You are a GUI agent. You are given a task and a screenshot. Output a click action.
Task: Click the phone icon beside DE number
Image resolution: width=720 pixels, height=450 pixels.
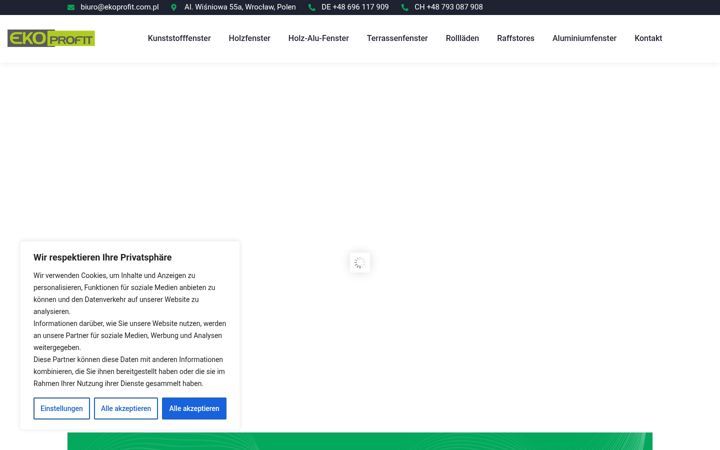pos(312,7)
